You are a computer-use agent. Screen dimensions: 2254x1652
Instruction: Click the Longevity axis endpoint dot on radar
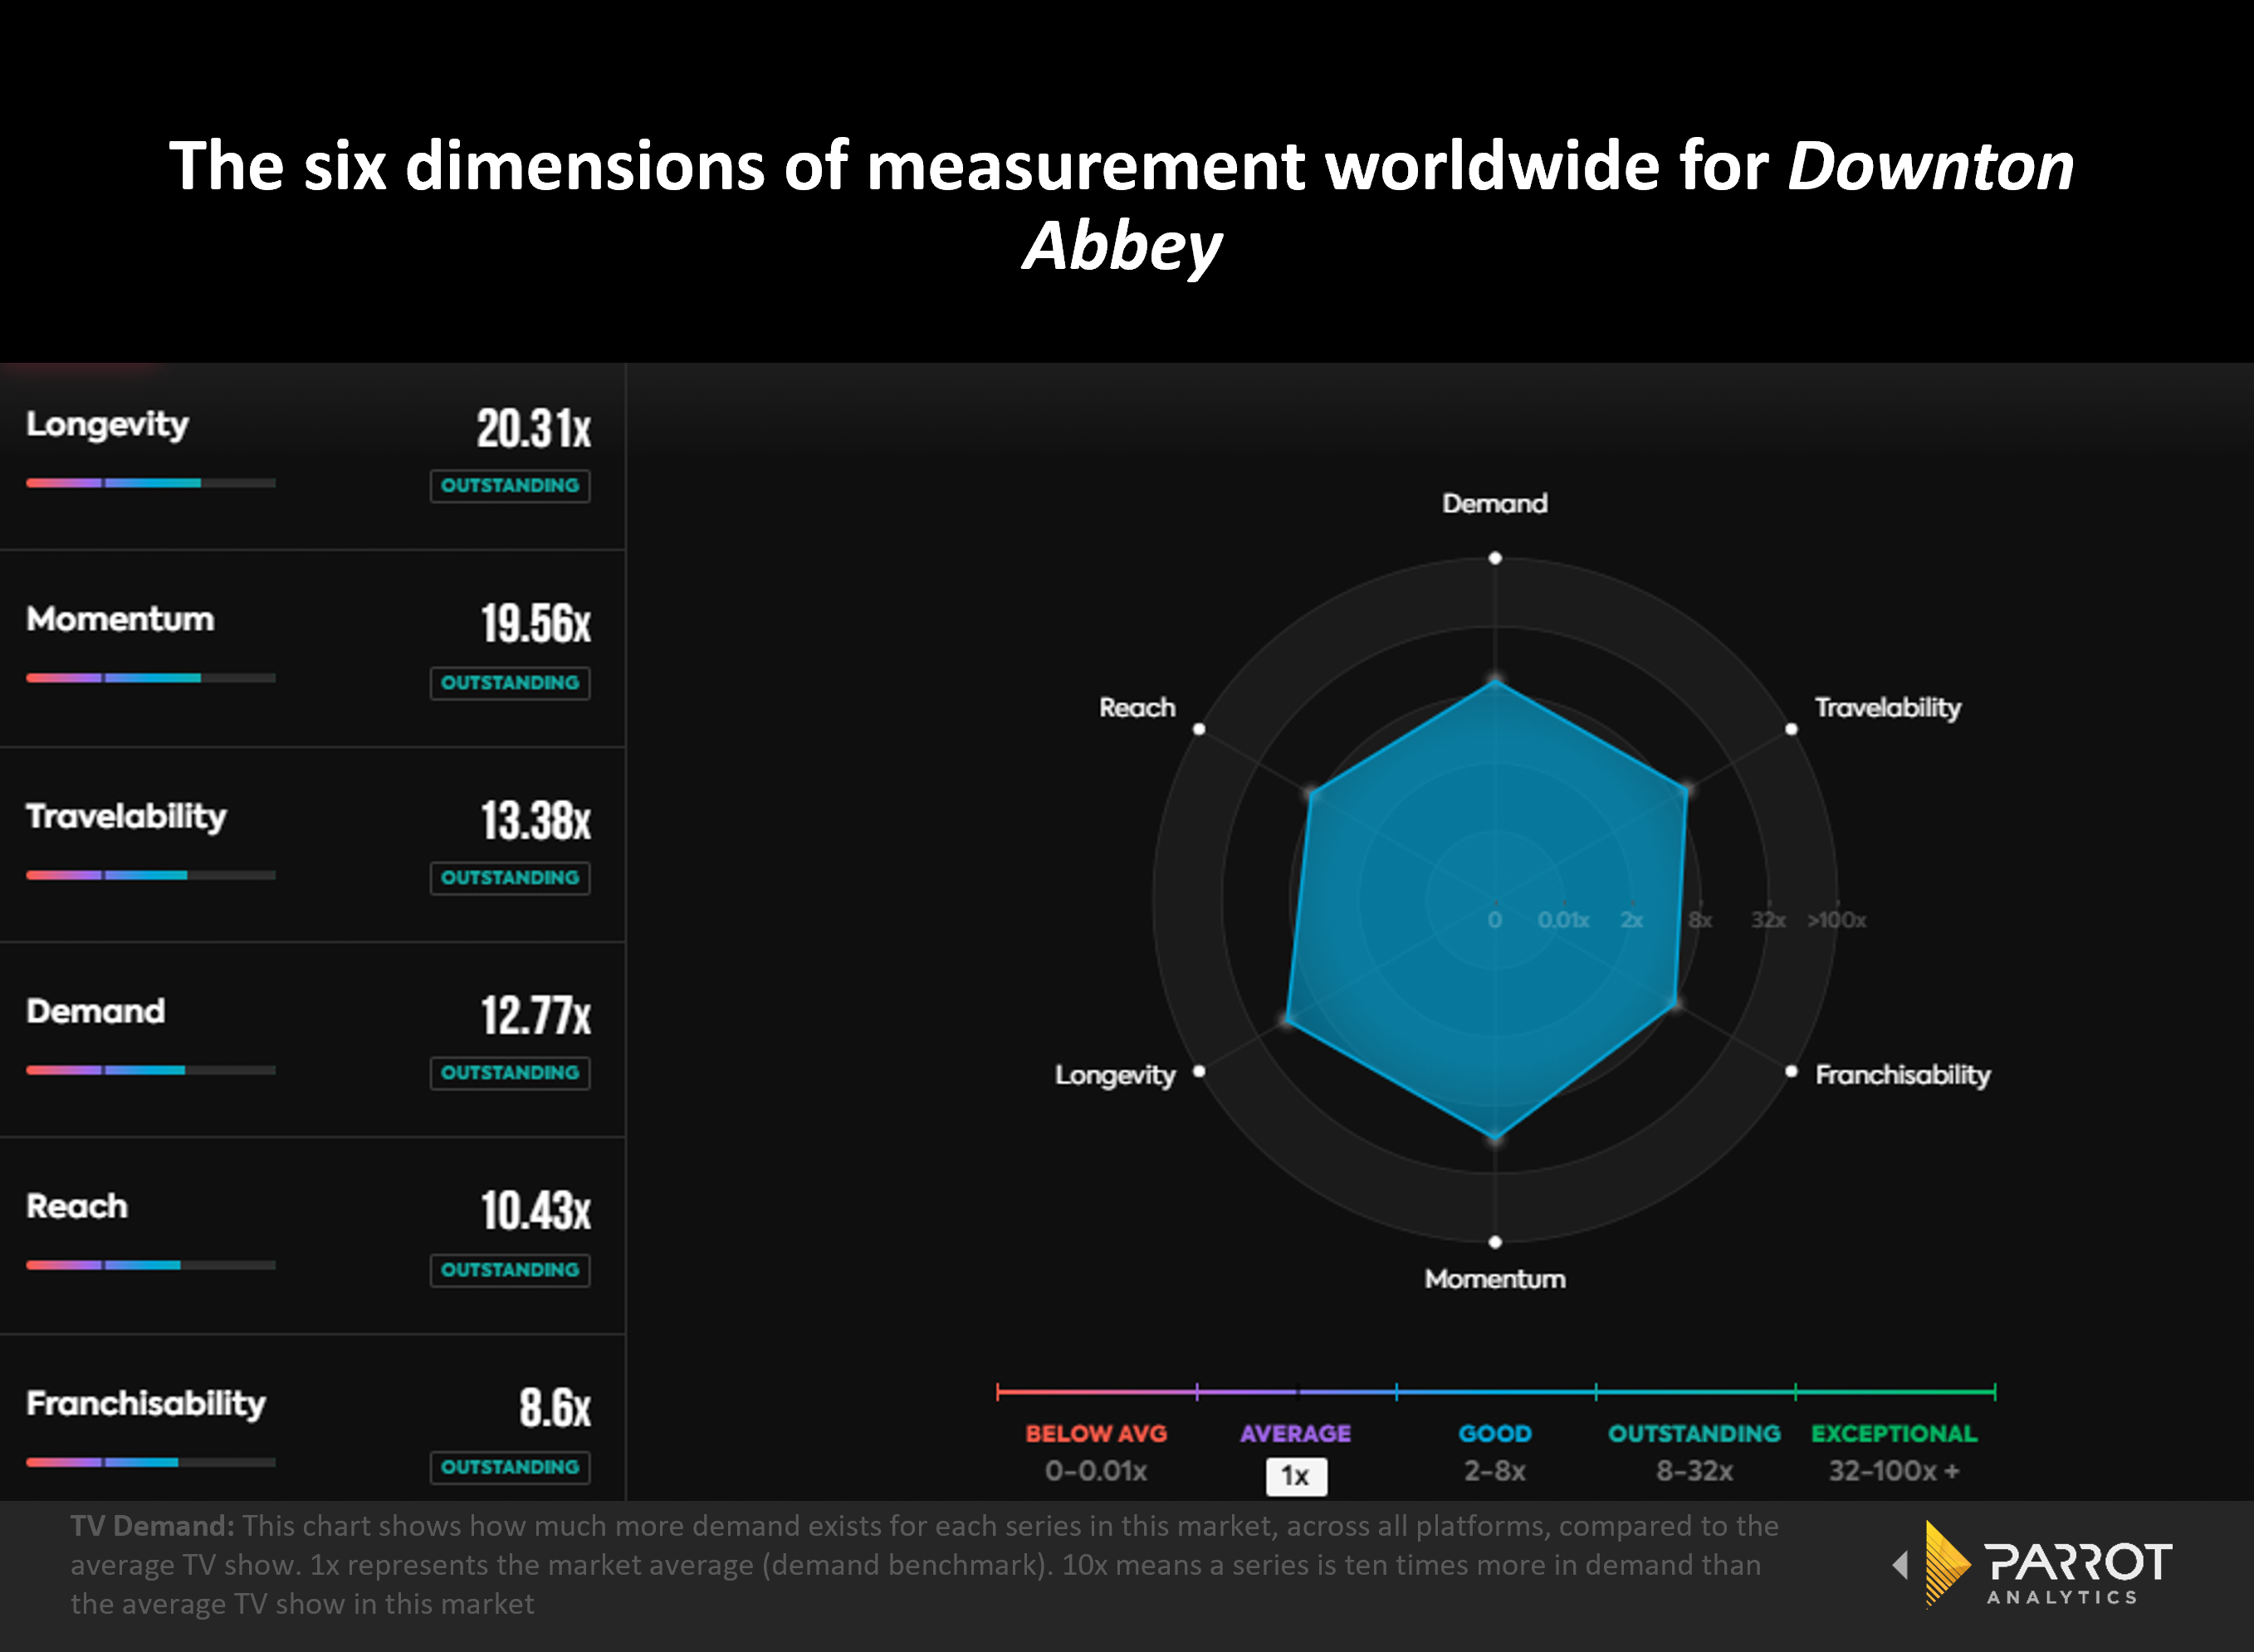pos(1199,1071)
